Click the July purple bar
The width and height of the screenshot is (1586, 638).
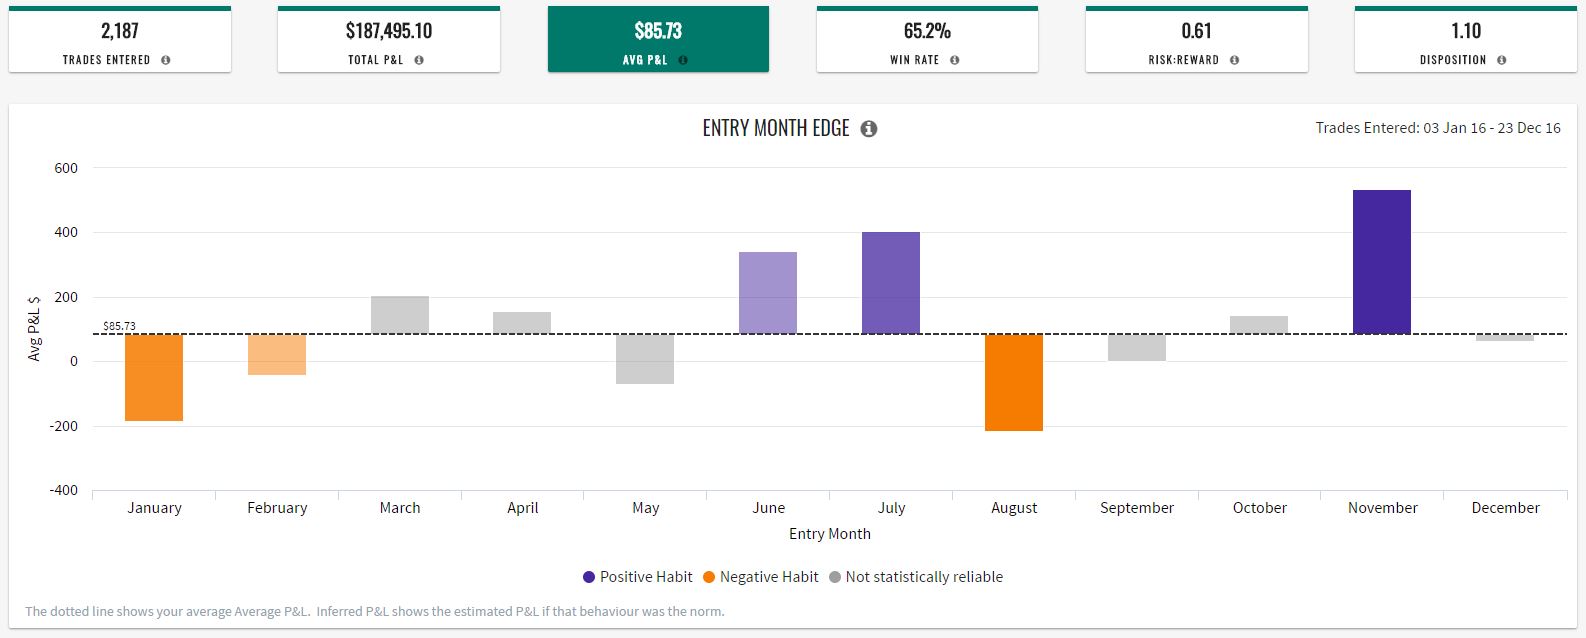891,283
